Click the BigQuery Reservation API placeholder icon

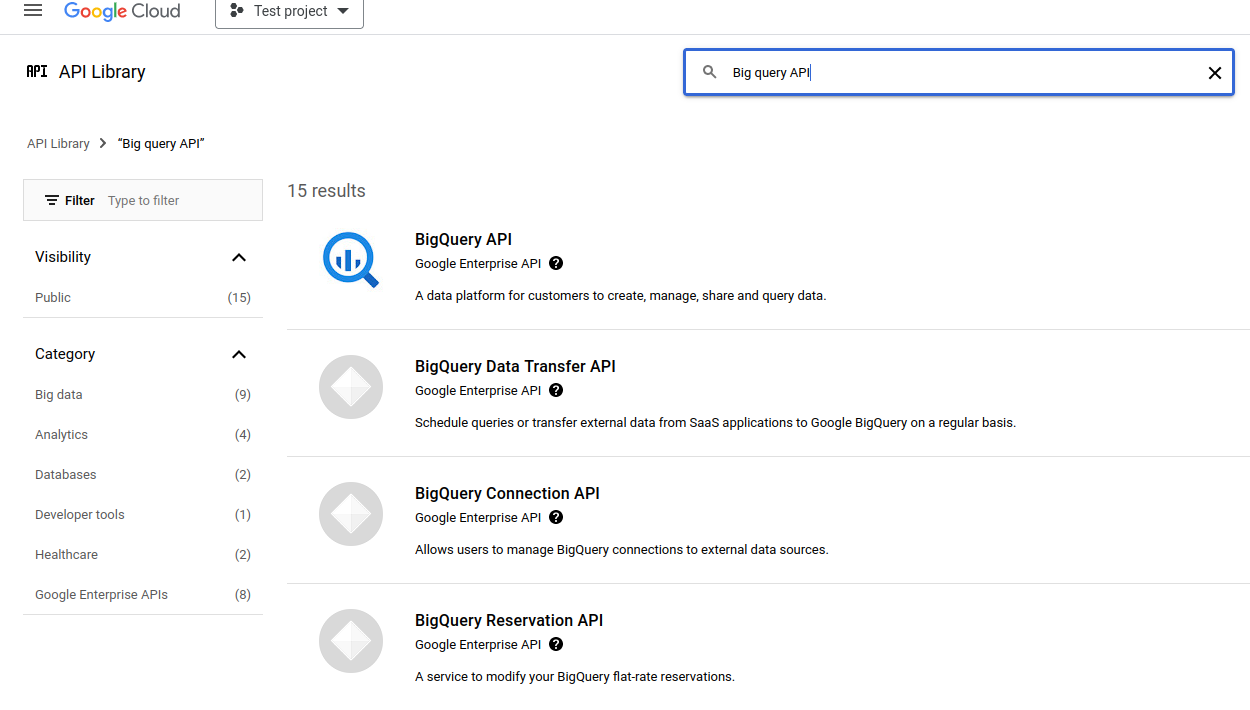[351, 641]
